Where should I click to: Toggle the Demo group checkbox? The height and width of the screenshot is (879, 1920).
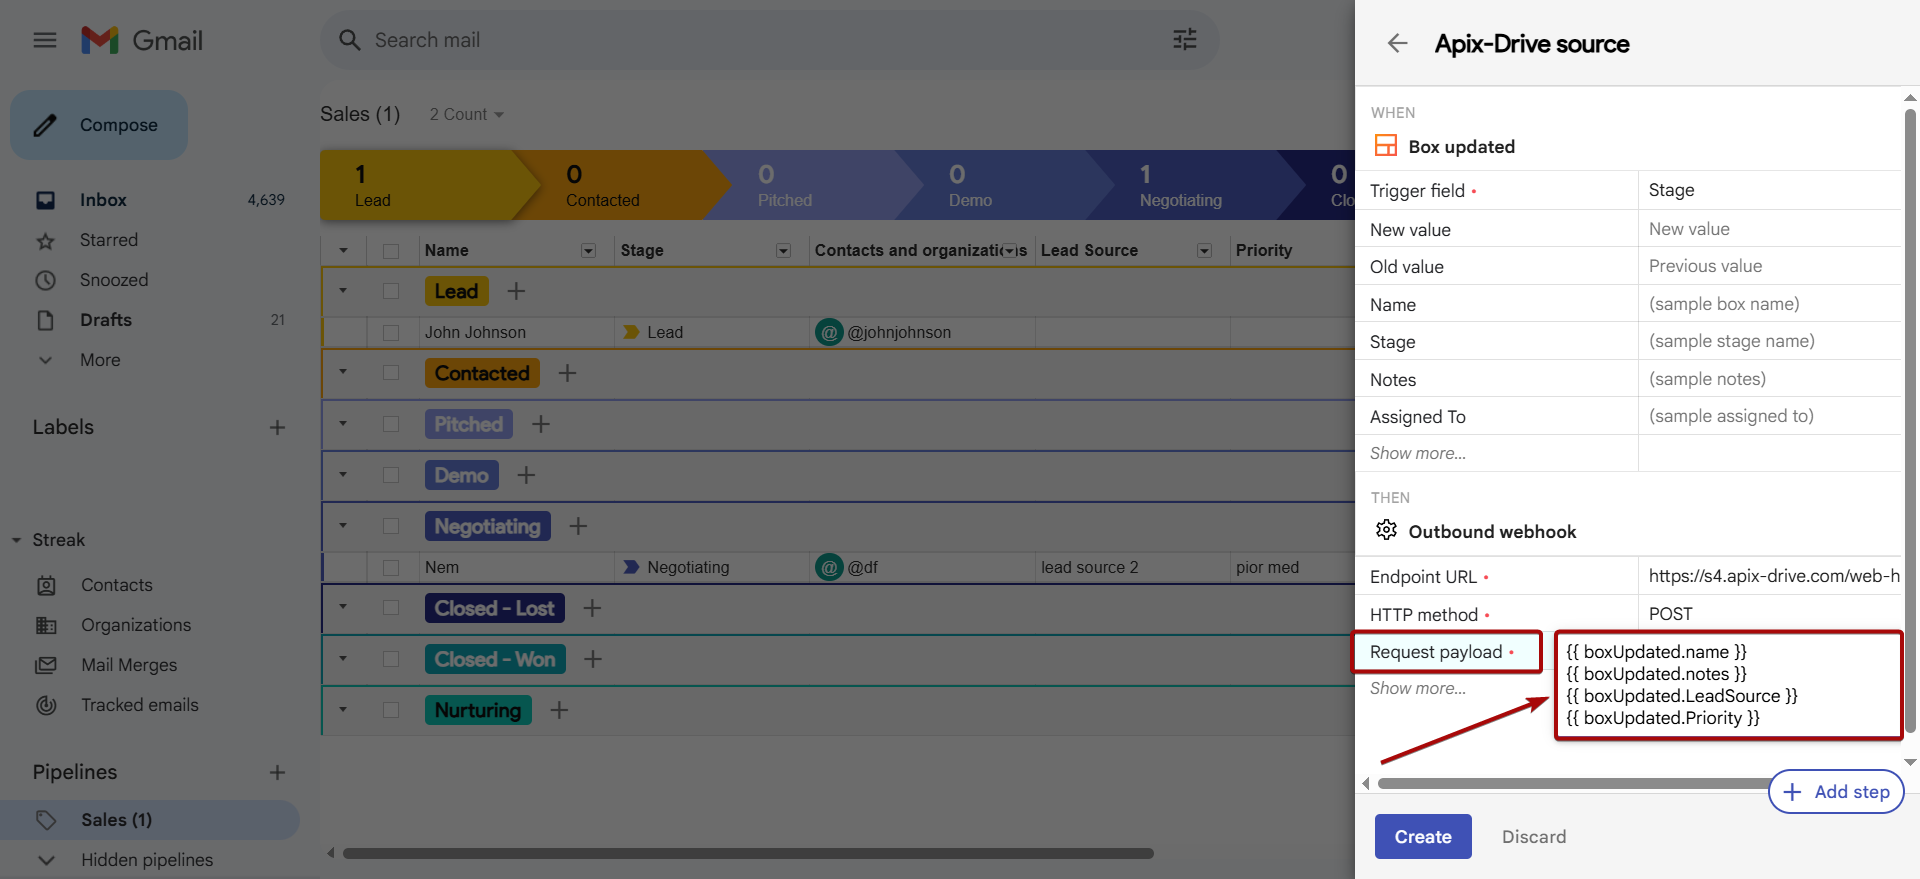391,475
